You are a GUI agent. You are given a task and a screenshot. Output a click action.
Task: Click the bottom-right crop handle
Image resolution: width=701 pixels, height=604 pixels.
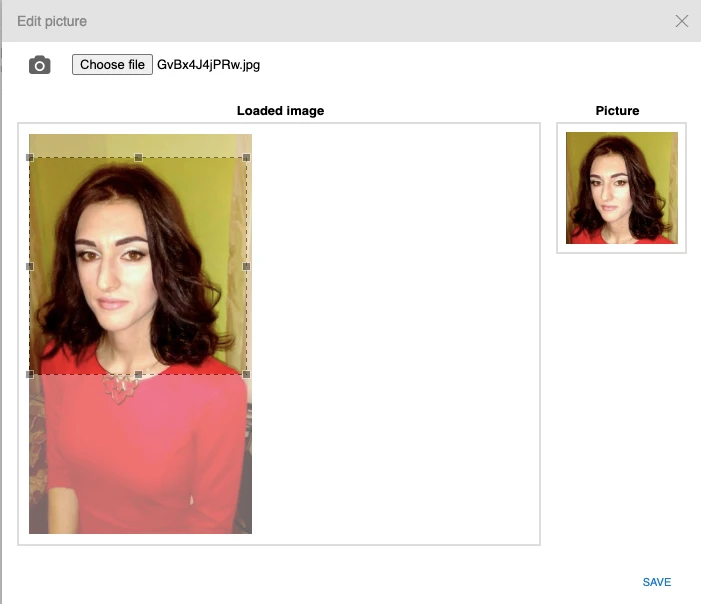tap(246, 374)
